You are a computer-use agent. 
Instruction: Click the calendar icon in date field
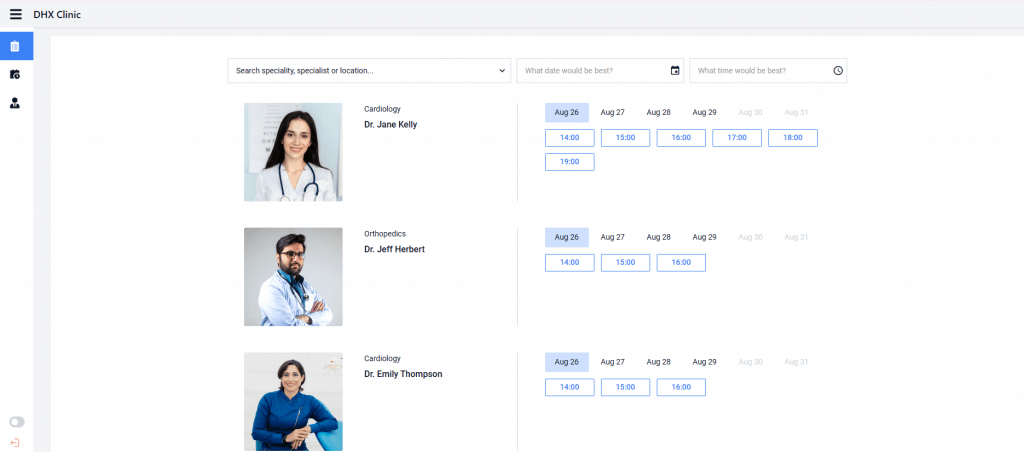click(675, 71)
